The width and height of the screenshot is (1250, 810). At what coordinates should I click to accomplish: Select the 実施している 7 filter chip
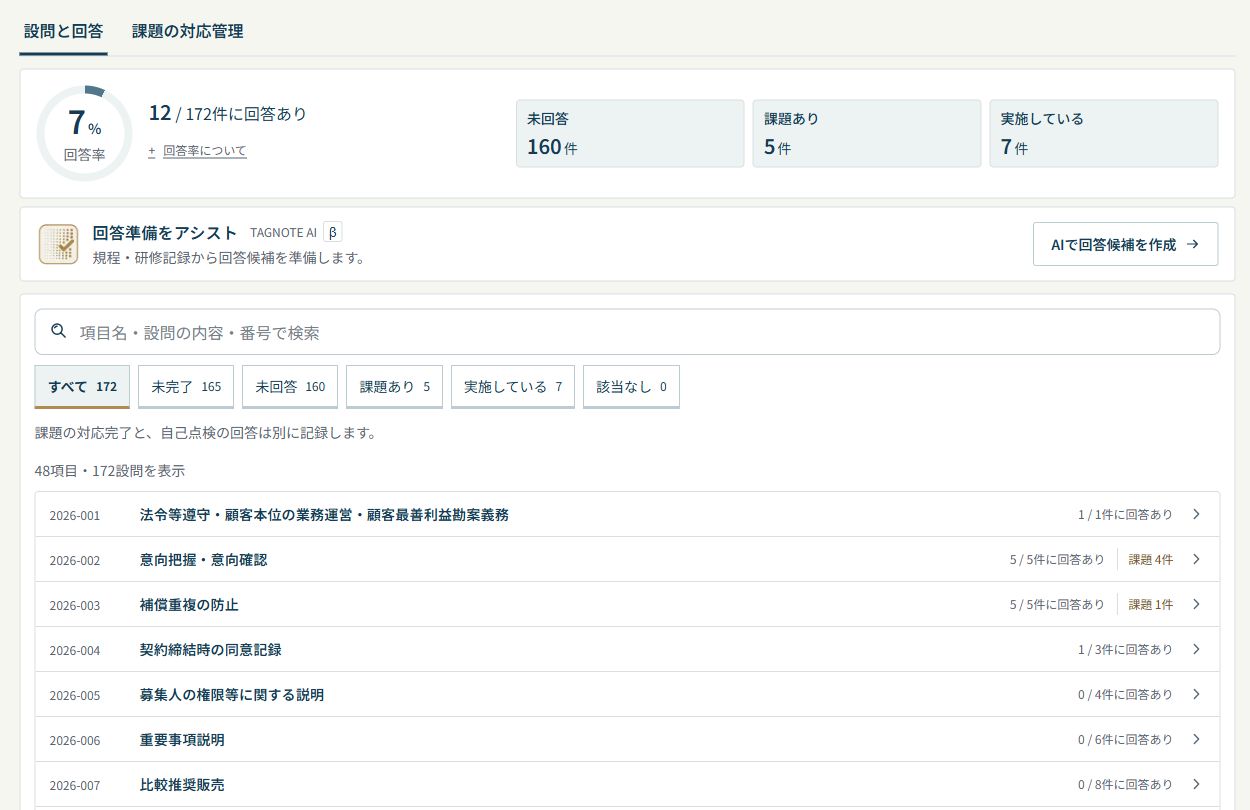click(x=513, y=387)
